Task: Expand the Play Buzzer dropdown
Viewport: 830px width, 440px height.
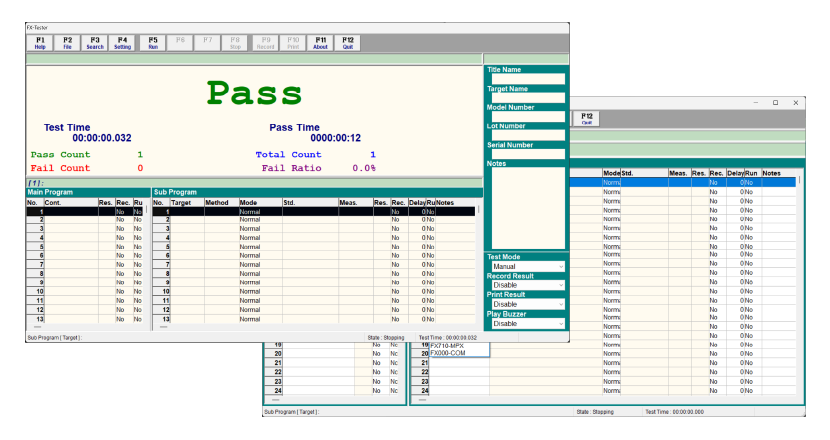Action: coord(526,324)
